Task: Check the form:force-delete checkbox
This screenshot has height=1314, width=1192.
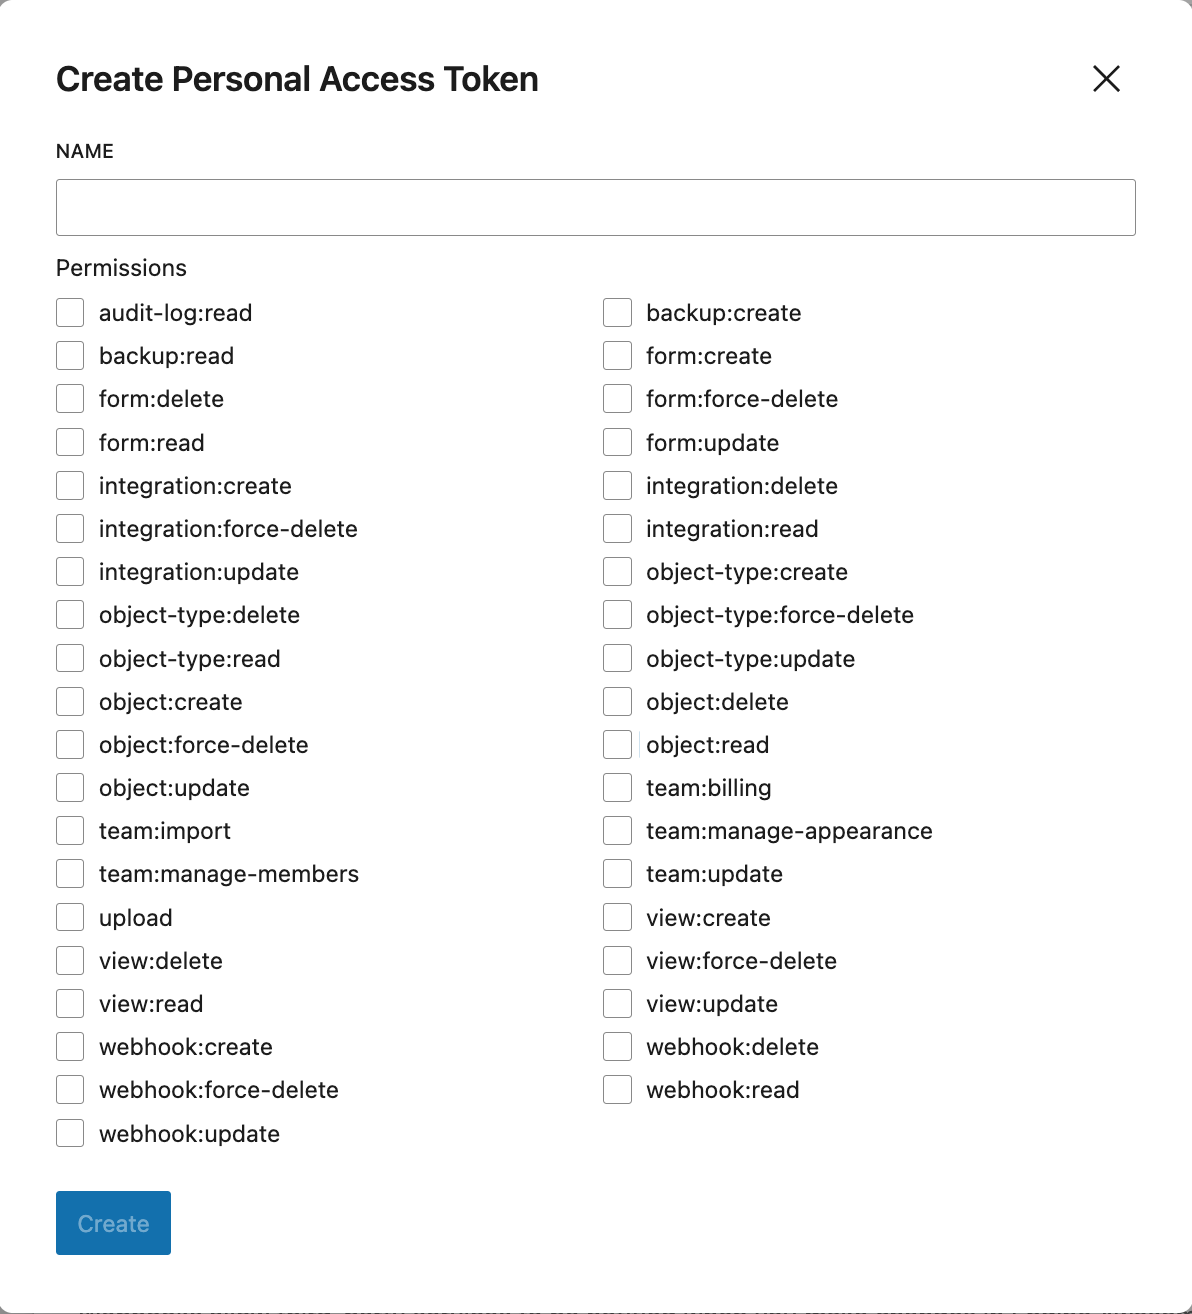Action: [x=616, y=398]
